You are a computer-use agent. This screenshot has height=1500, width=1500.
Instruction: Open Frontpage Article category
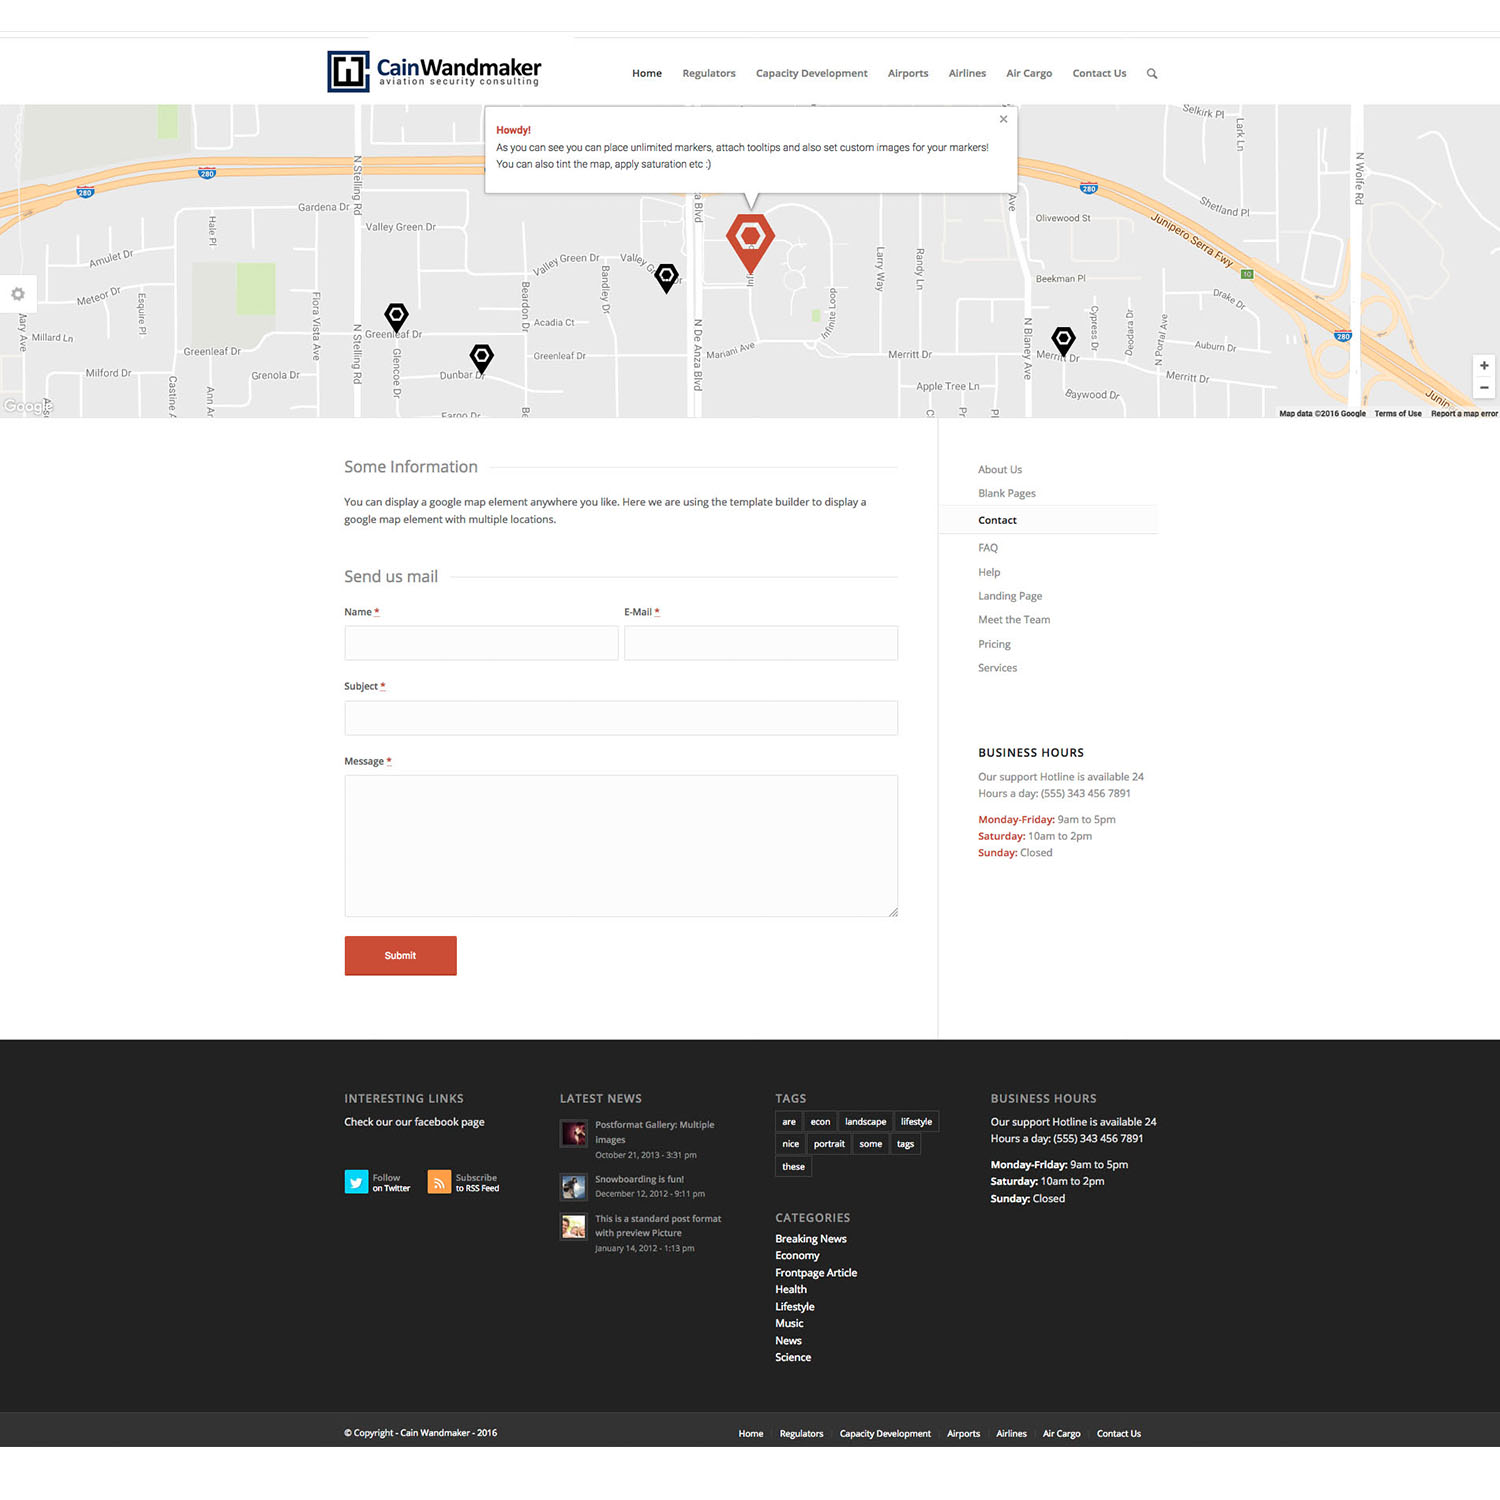pyautogui.click(x=816, y=1273)
